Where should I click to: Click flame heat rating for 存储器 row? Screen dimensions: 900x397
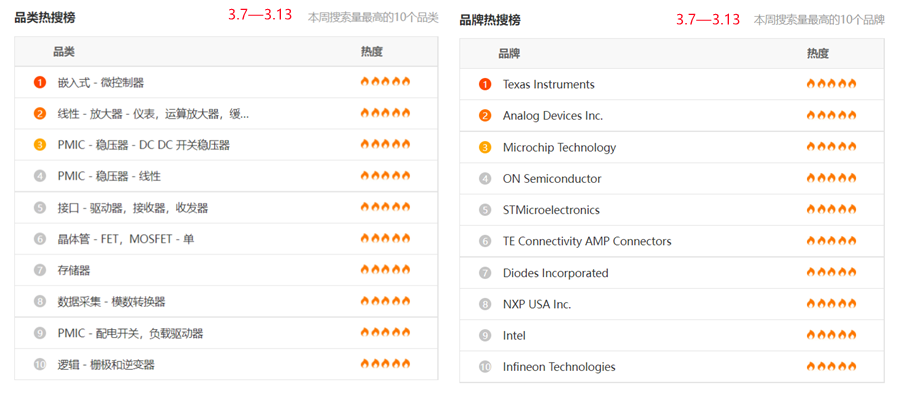coord(385,269)
